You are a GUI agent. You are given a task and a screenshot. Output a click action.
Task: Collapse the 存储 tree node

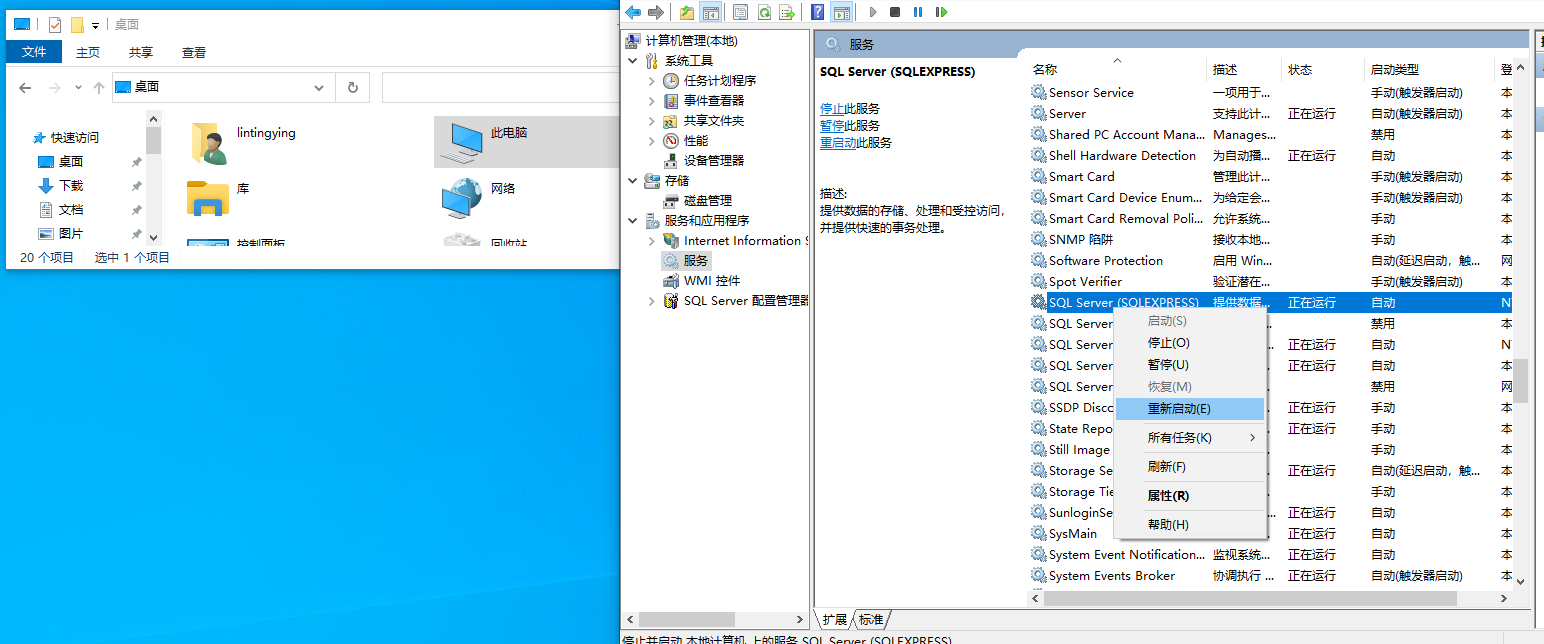tap(633, 181)
